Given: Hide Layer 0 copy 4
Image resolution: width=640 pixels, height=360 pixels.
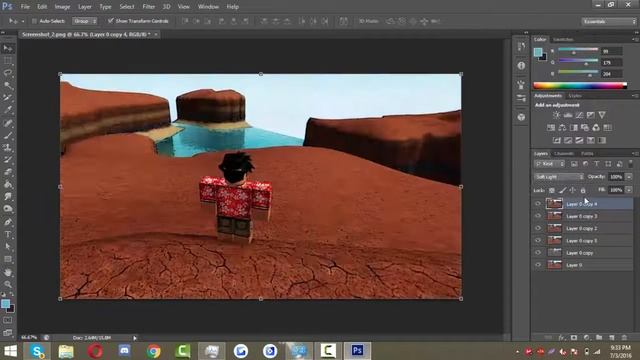Looking at the screenshot, I should (538, 204).
